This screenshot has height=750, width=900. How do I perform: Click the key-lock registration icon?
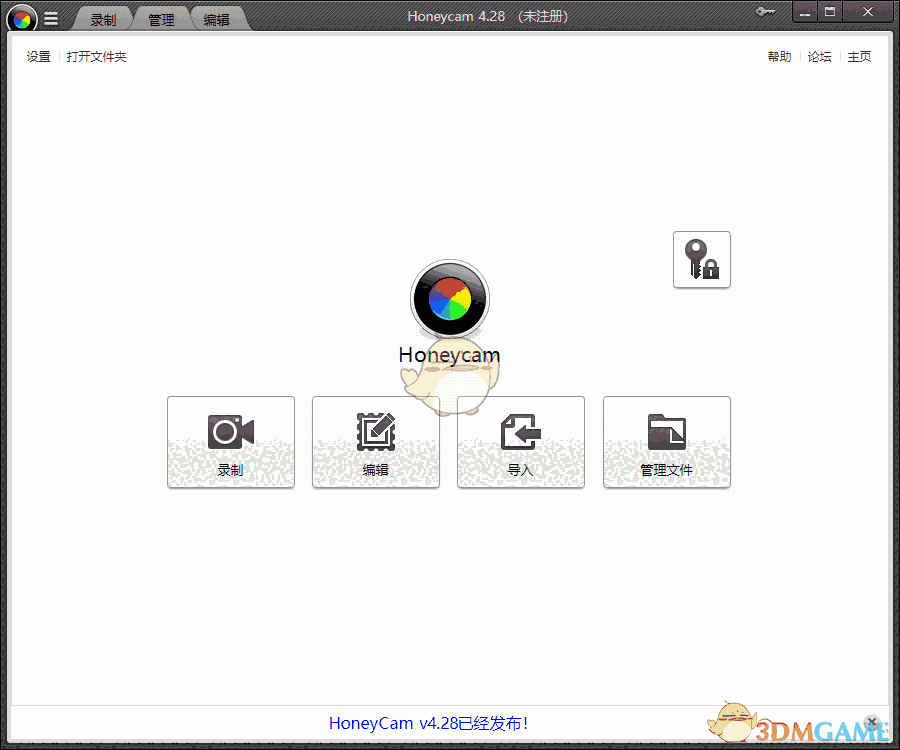pos(701,259)
